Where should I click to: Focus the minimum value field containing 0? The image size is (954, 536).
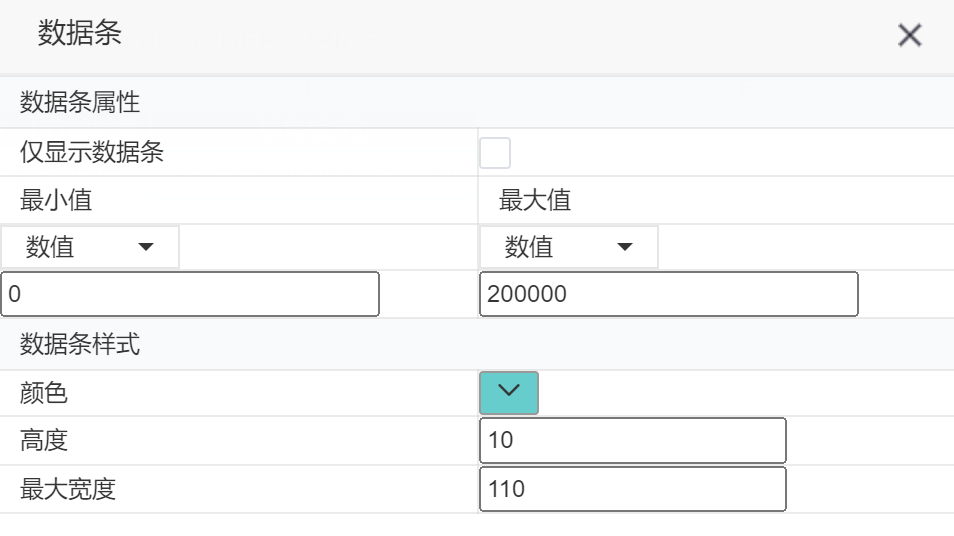[190, 294]
